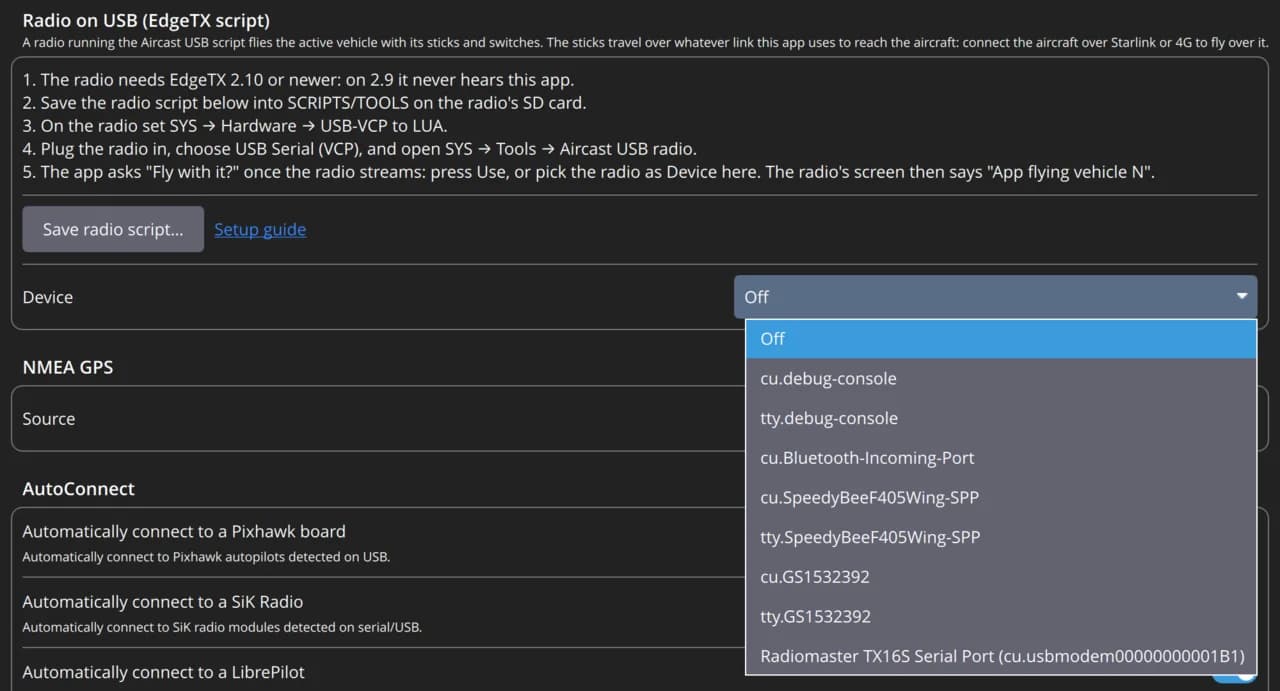Image resolution: width=1280 pixels, height=691 pixels.
Task: Click 'Automatically connect to a Pixhawk board' text
Action: (184, 531)
